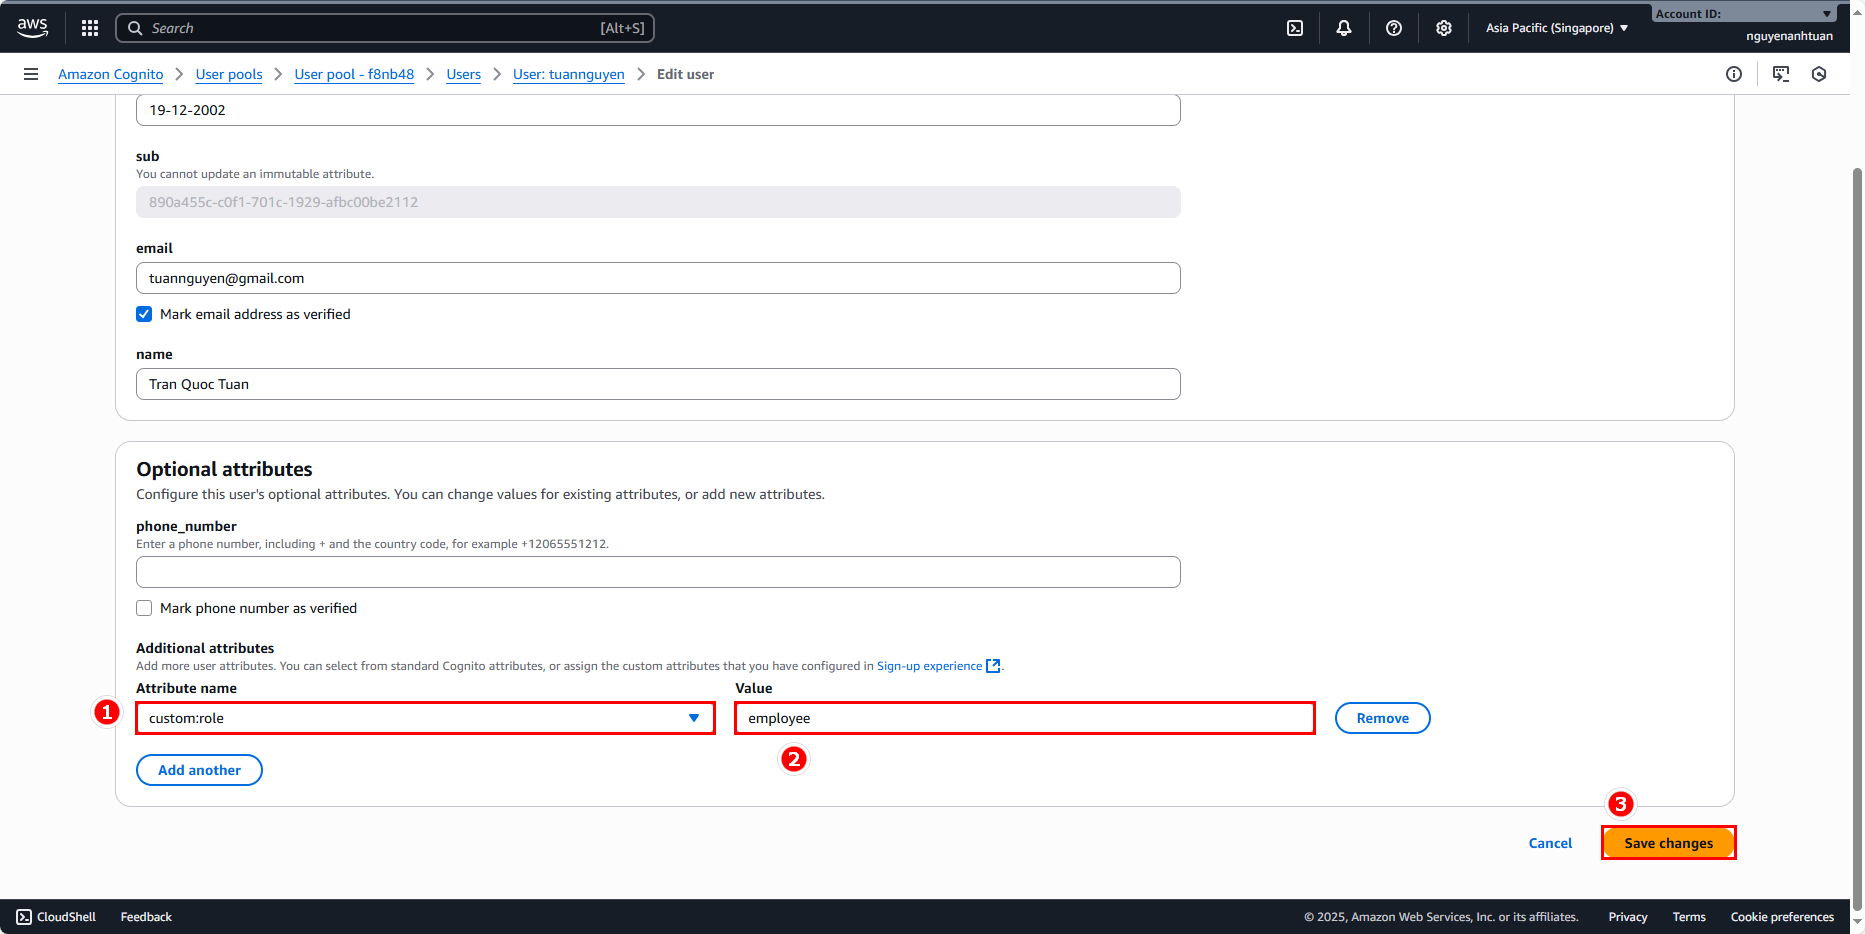Expand the Asia Pacific (Singapore) region selector

1556,28
